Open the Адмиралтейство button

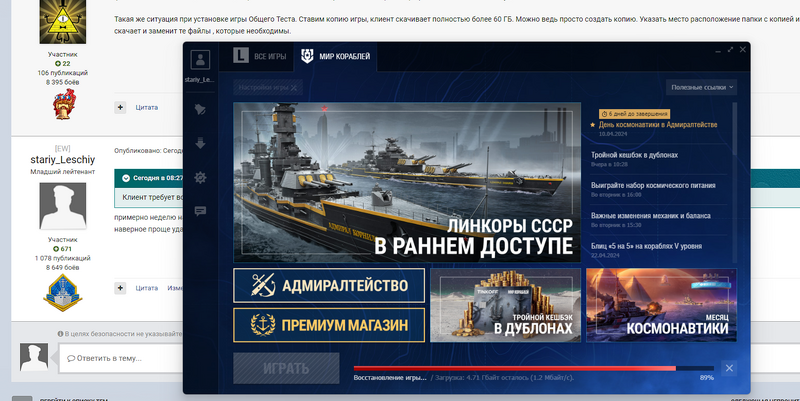(x=329, y=285)
